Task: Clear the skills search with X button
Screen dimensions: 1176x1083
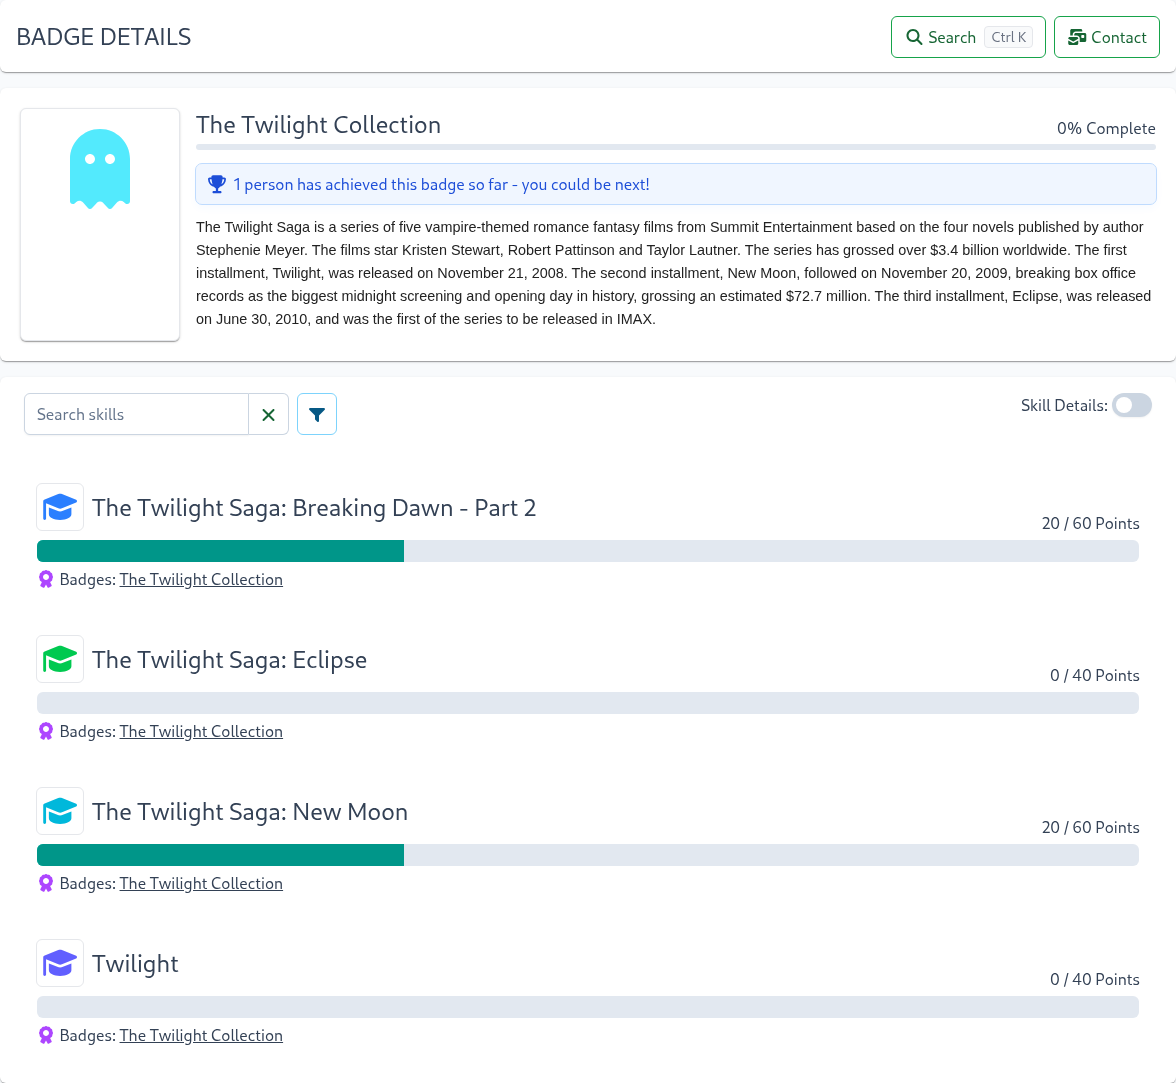Action: 268,414
